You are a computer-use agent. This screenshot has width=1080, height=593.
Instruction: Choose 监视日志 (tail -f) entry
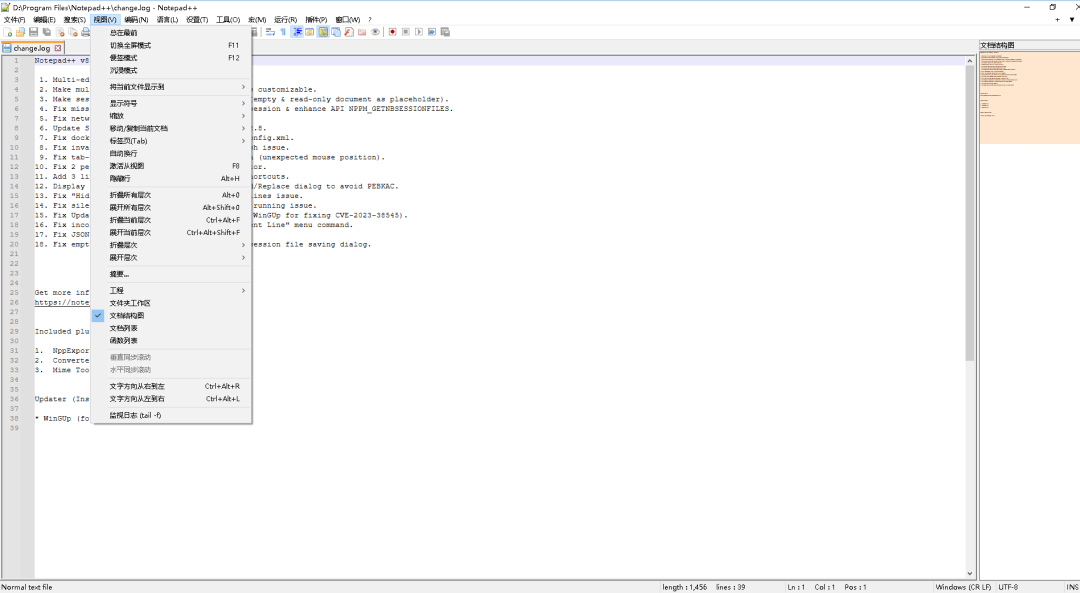point(172,415)
